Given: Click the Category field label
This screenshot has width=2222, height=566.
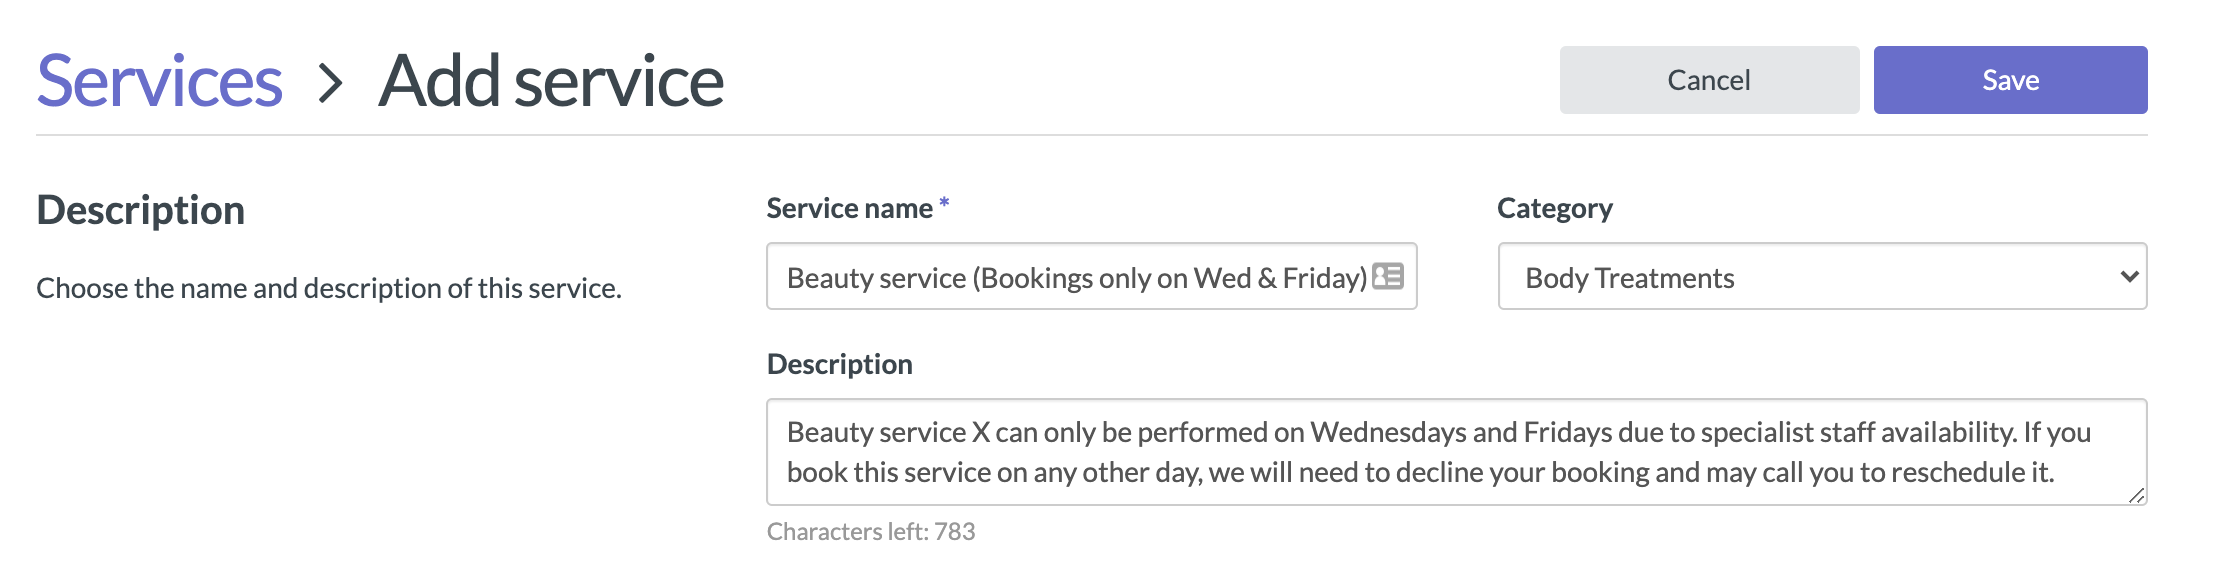Looking at the screenshot, I should (1554, 208).
